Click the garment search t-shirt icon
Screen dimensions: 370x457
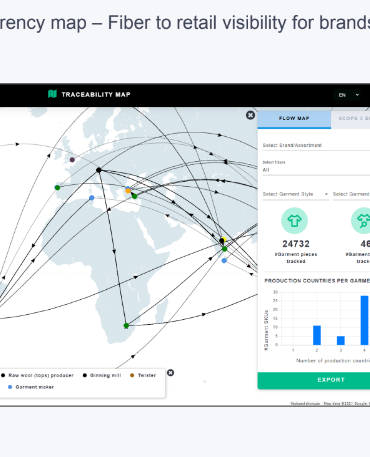(362, 221)
